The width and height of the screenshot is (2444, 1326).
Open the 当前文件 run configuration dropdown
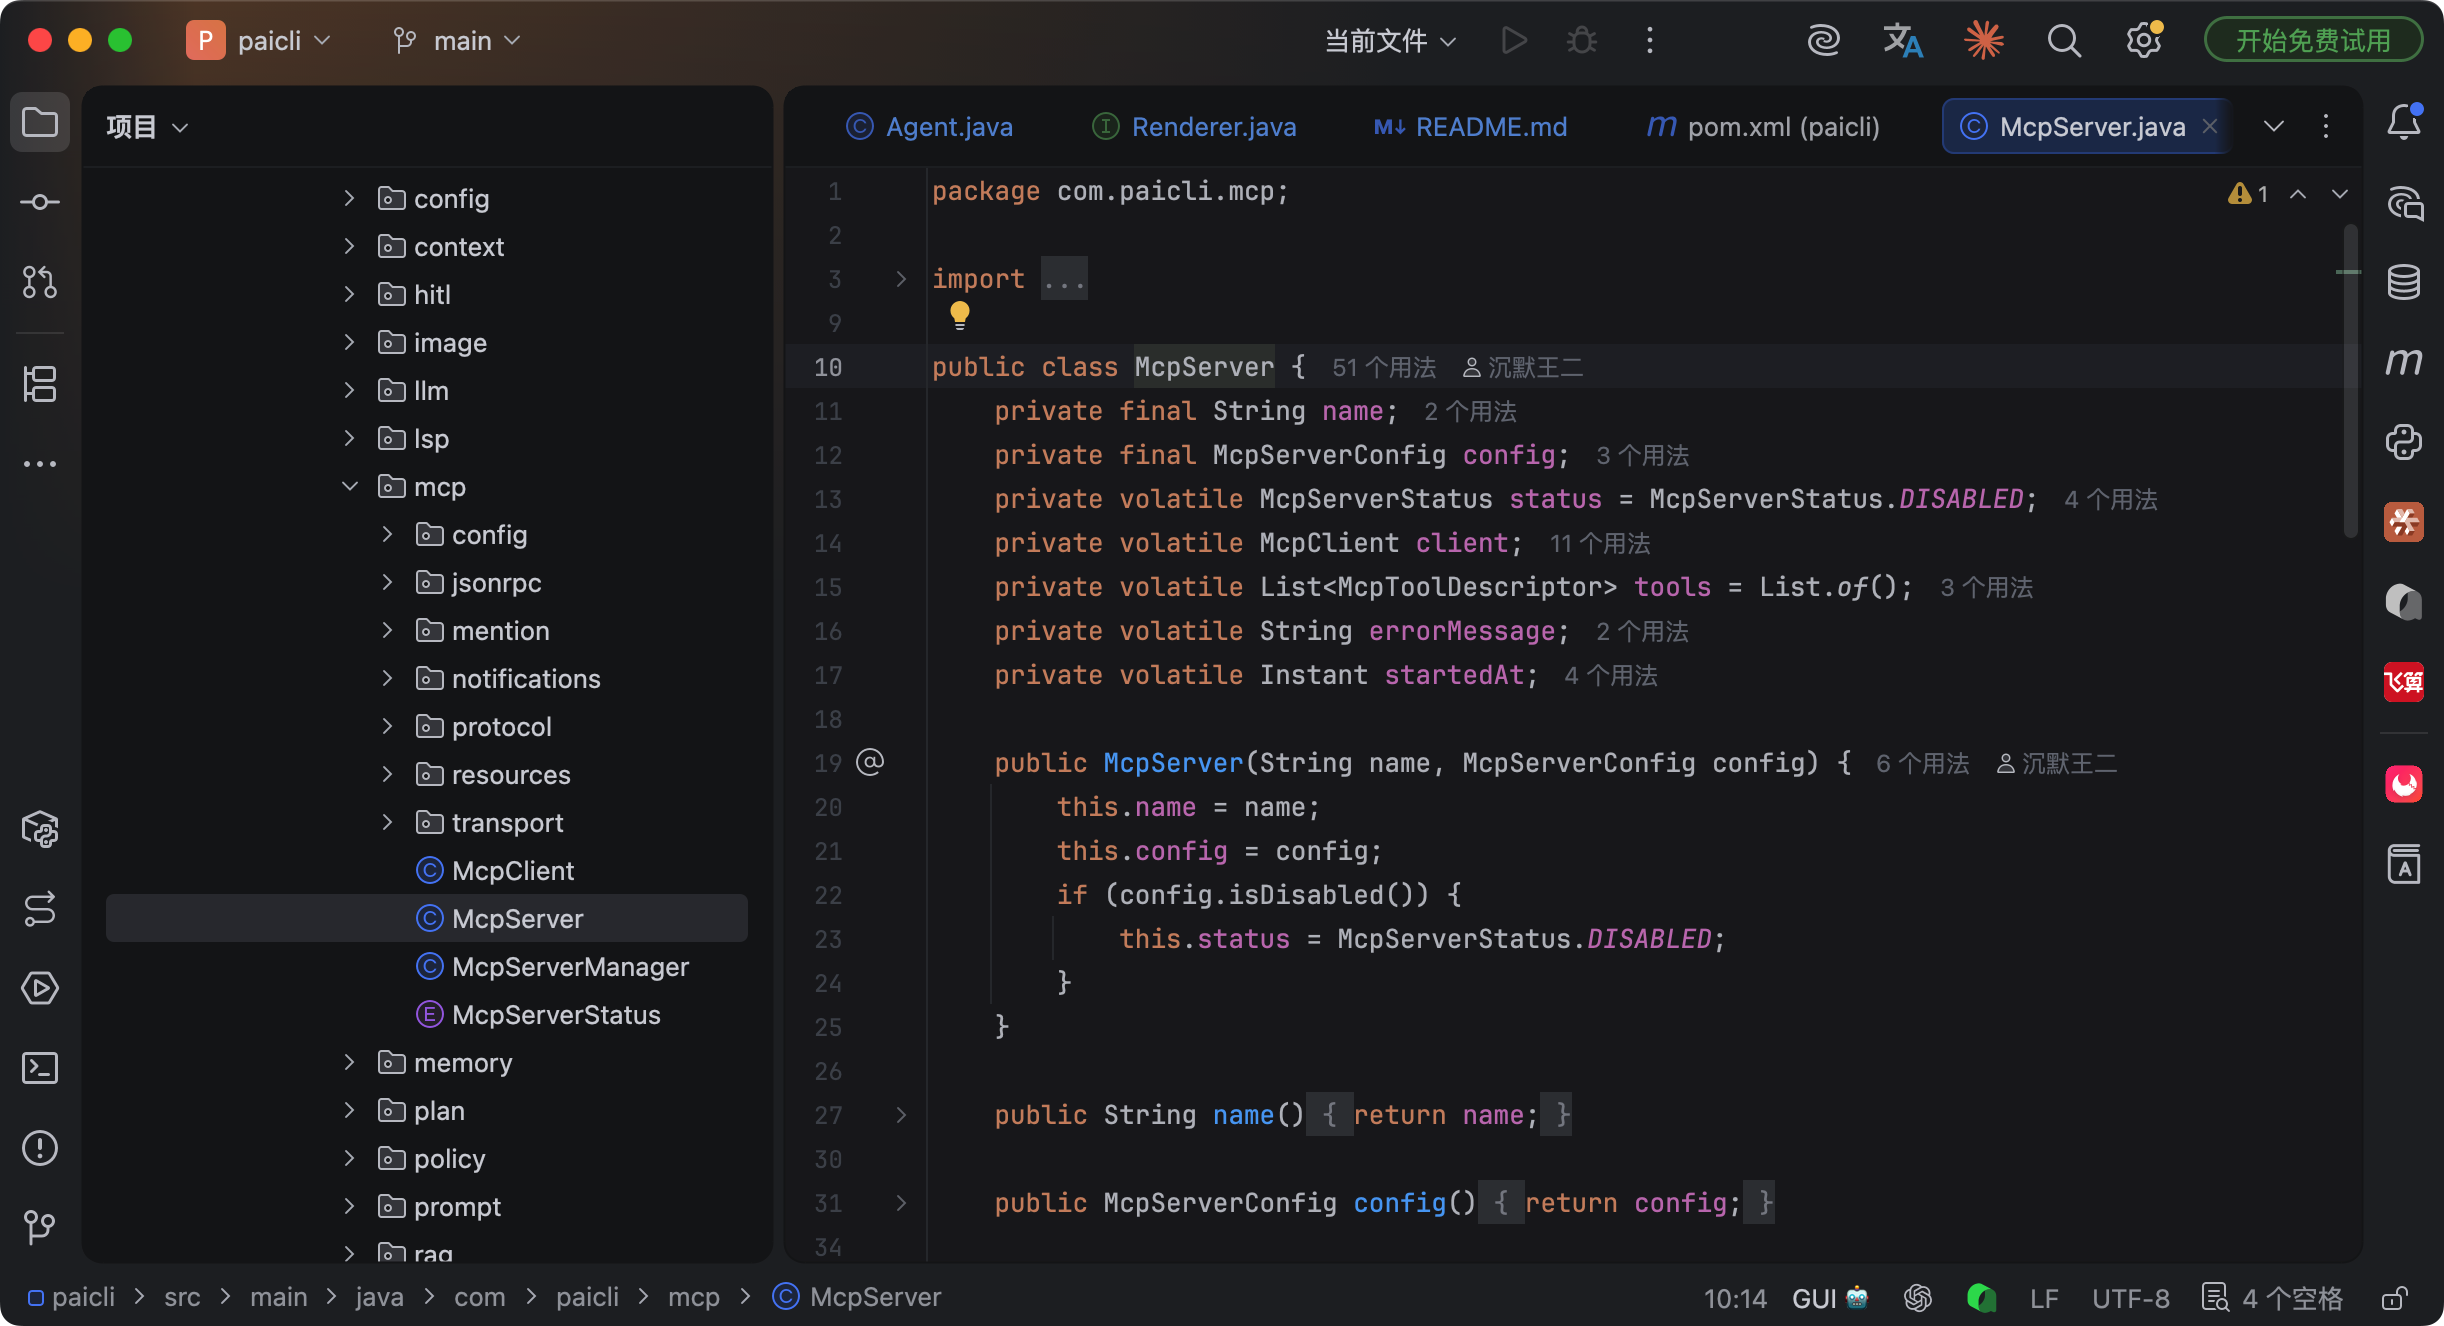click(1390, 41)
